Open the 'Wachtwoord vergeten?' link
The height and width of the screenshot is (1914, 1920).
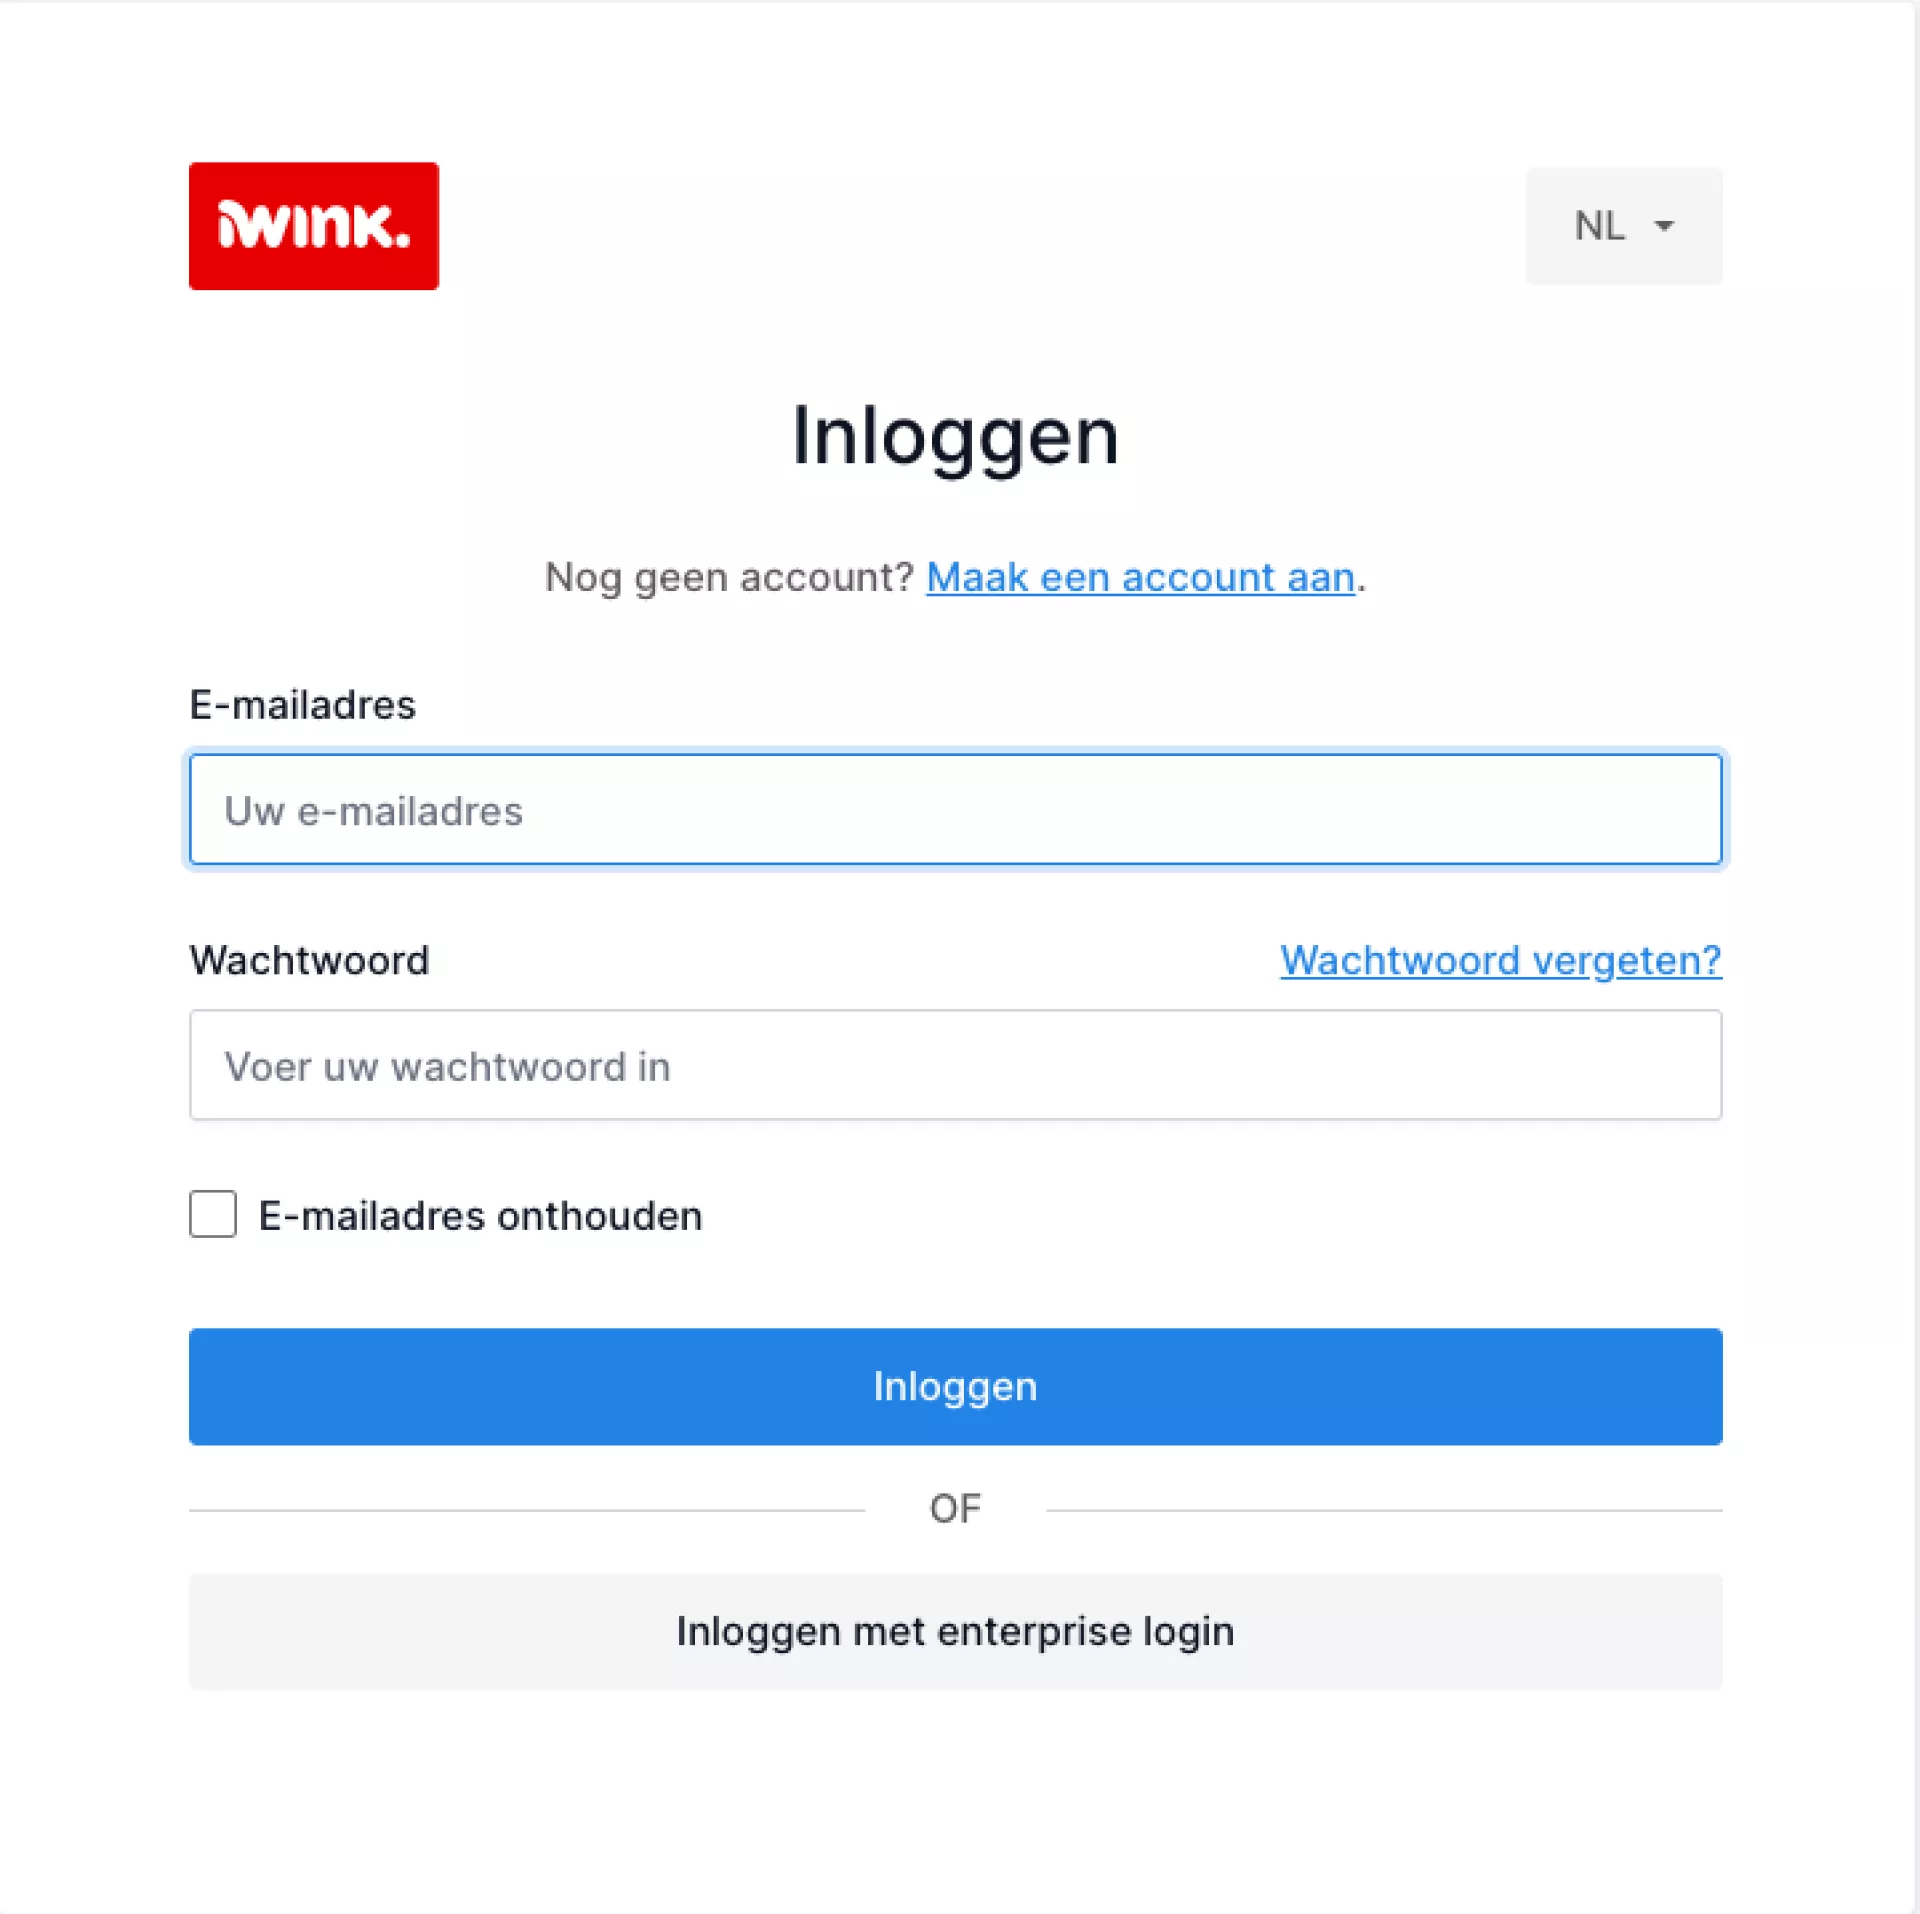tap(1500, 960)
